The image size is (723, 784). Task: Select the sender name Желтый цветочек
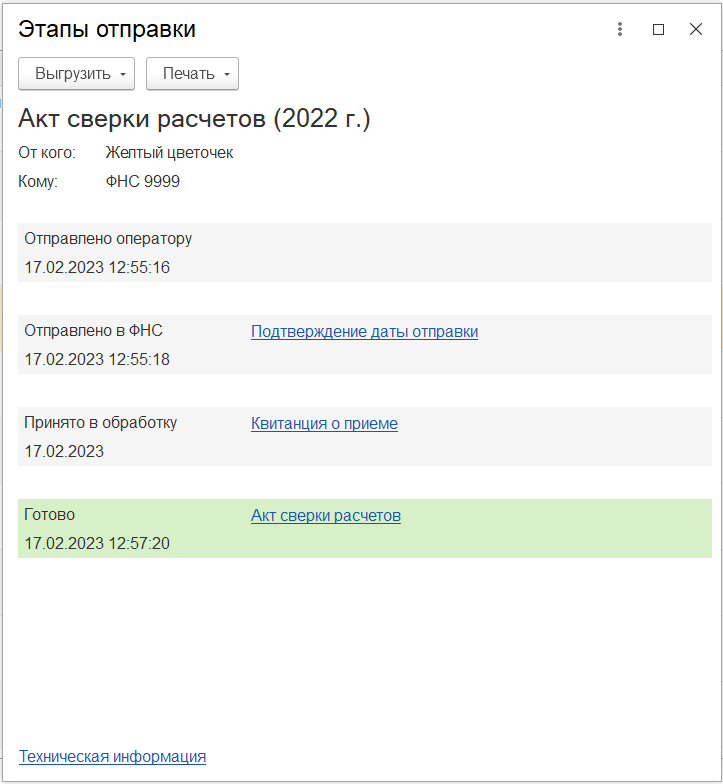[169, 153]
